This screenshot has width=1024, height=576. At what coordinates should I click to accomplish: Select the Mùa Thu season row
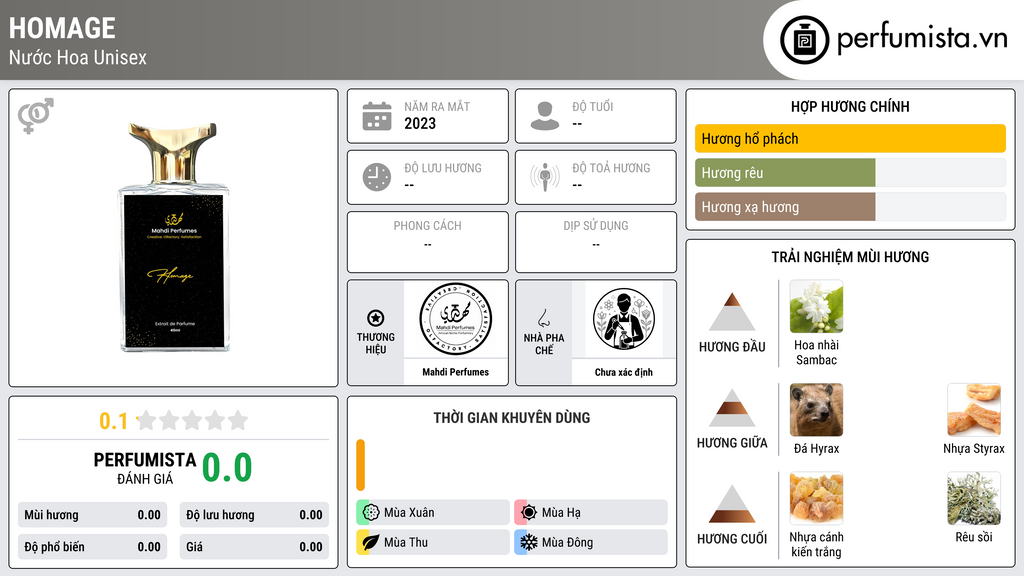click(x=433, y=542)
